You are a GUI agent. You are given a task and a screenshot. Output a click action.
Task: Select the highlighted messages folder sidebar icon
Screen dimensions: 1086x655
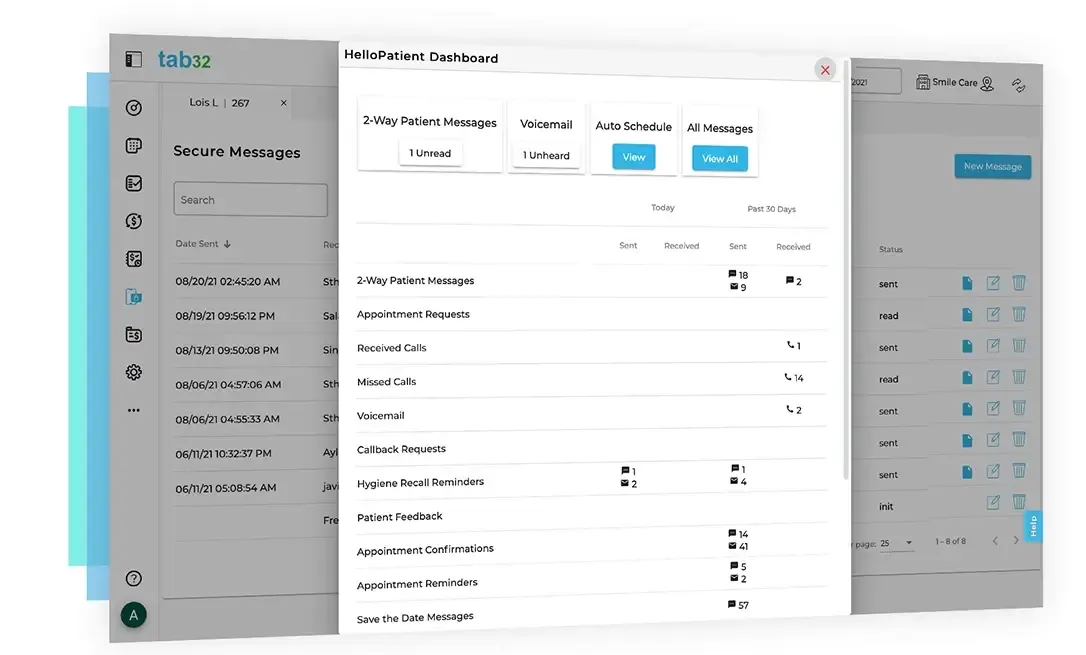pyautogui.click(x=134, y=297)
